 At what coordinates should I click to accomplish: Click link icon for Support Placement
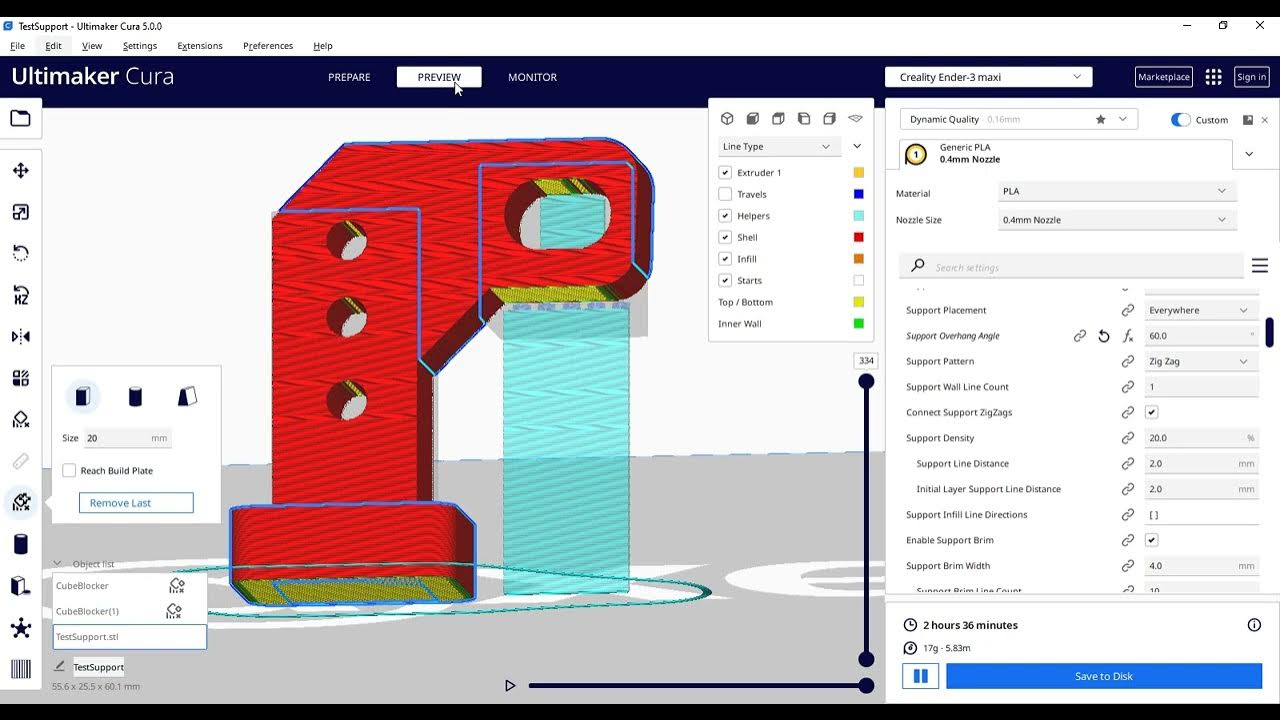(x=1127, y=310)
